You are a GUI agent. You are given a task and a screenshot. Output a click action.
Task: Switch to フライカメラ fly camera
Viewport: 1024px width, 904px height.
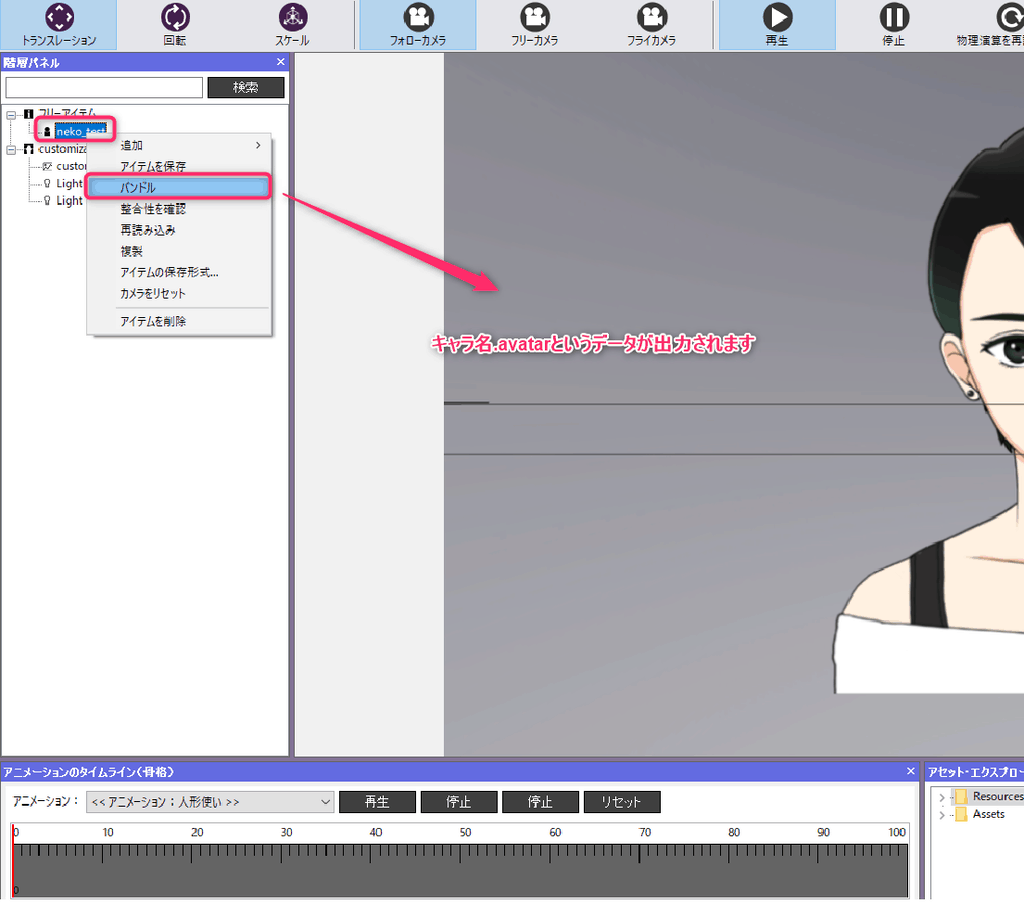[652, 25]
